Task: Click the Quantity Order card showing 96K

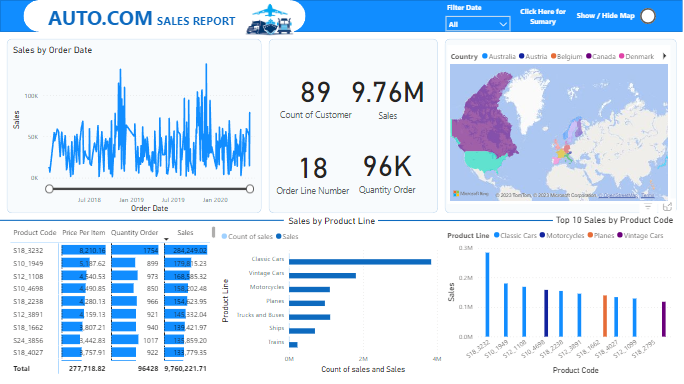Action: click(x=387, y=175)
